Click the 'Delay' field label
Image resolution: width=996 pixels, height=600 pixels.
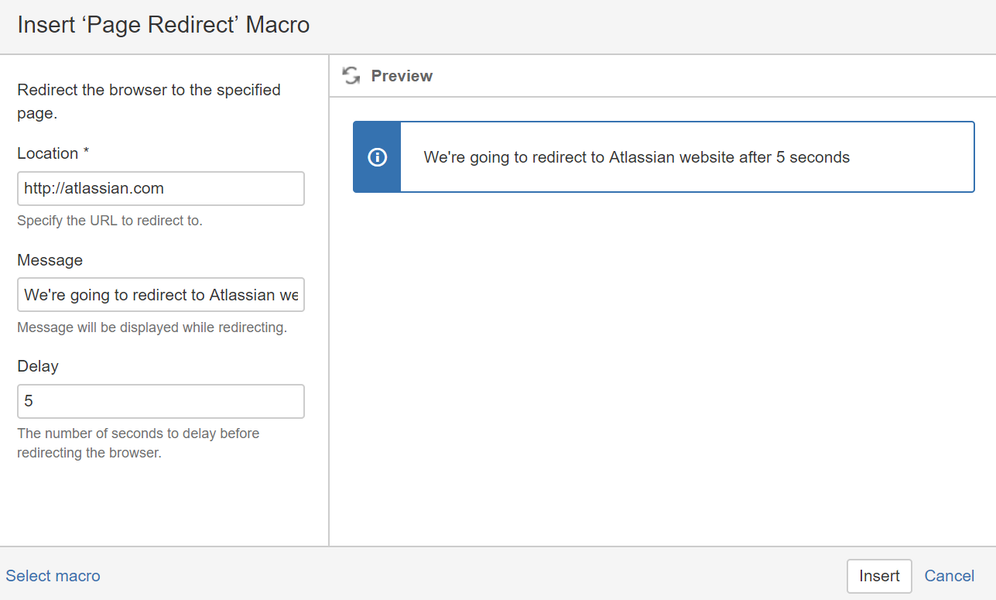pos(37,366)
